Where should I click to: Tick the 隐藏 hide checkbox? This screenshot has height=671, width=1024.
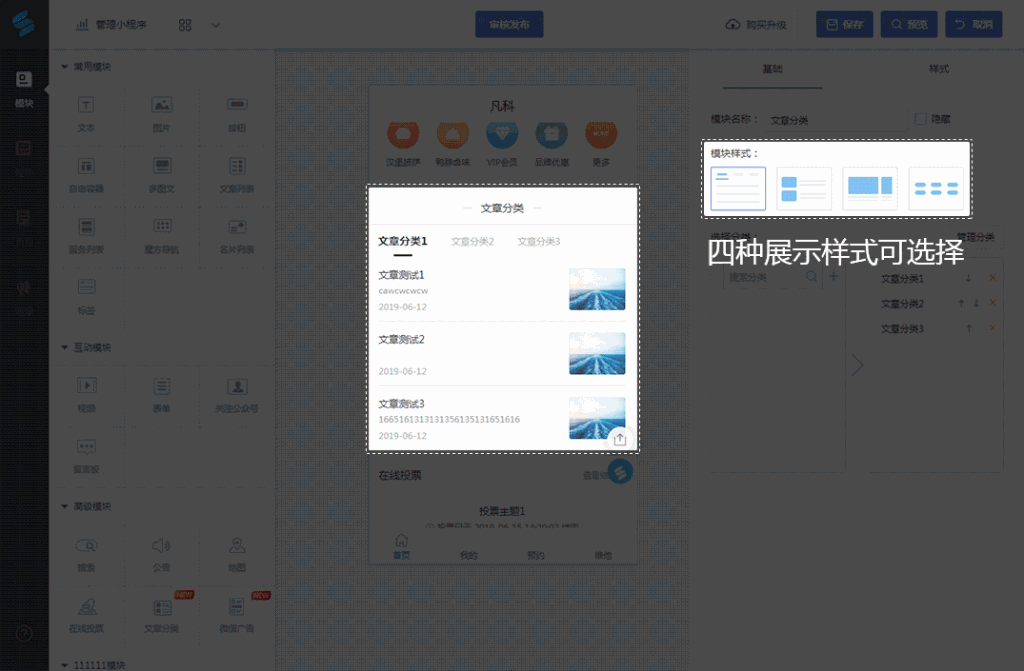pyautogui.click(x=920, y=119)
